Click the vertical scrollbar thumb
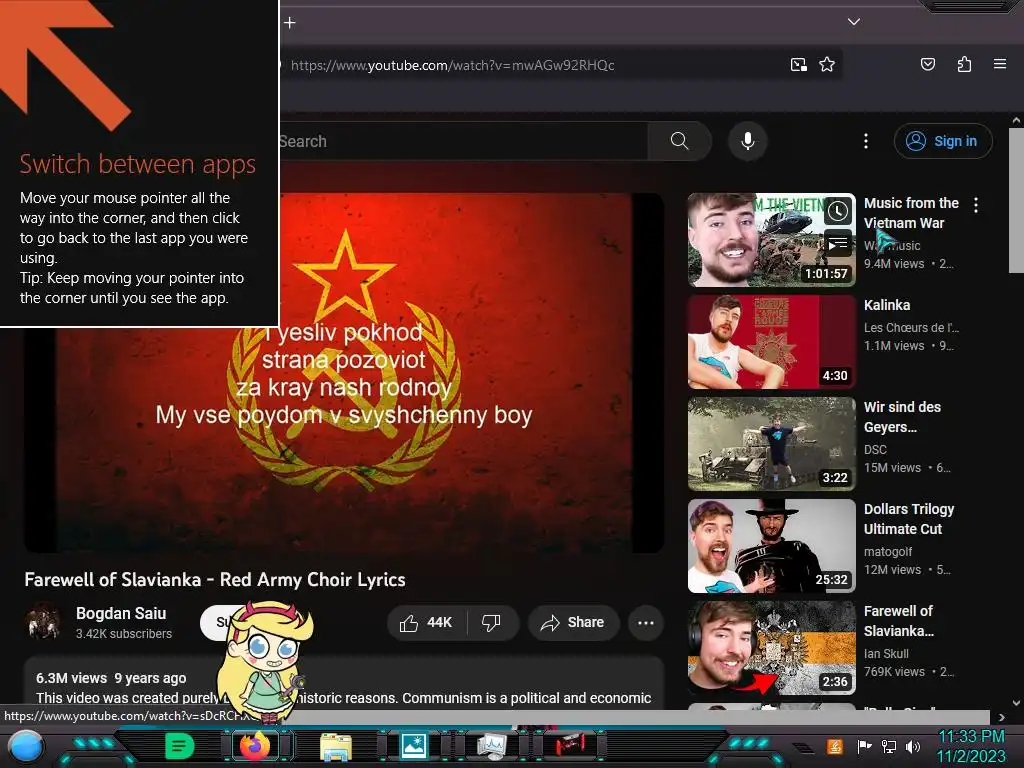The height and width of the screenshot is (768, 1024). (x=1016, y=200)
